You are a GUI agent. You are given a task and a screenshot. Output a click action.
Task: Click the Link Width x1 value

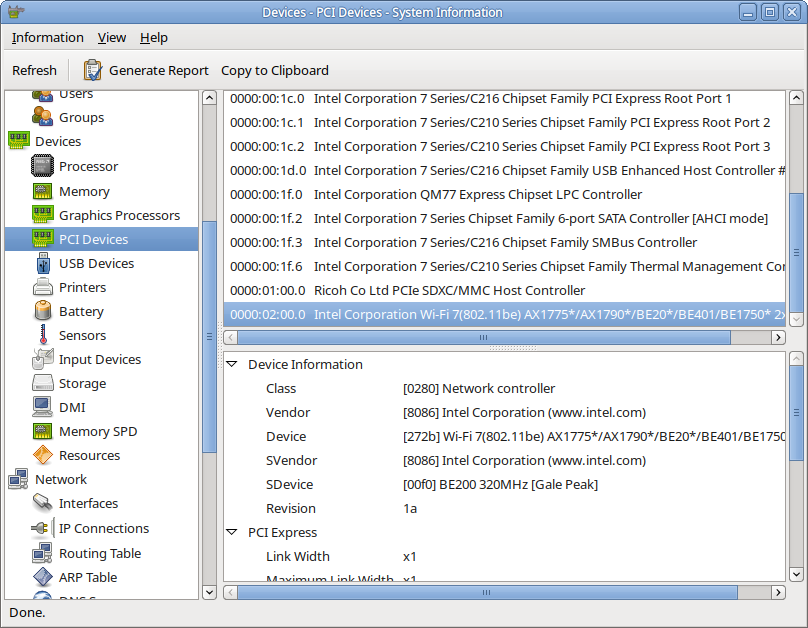(409, 556)
